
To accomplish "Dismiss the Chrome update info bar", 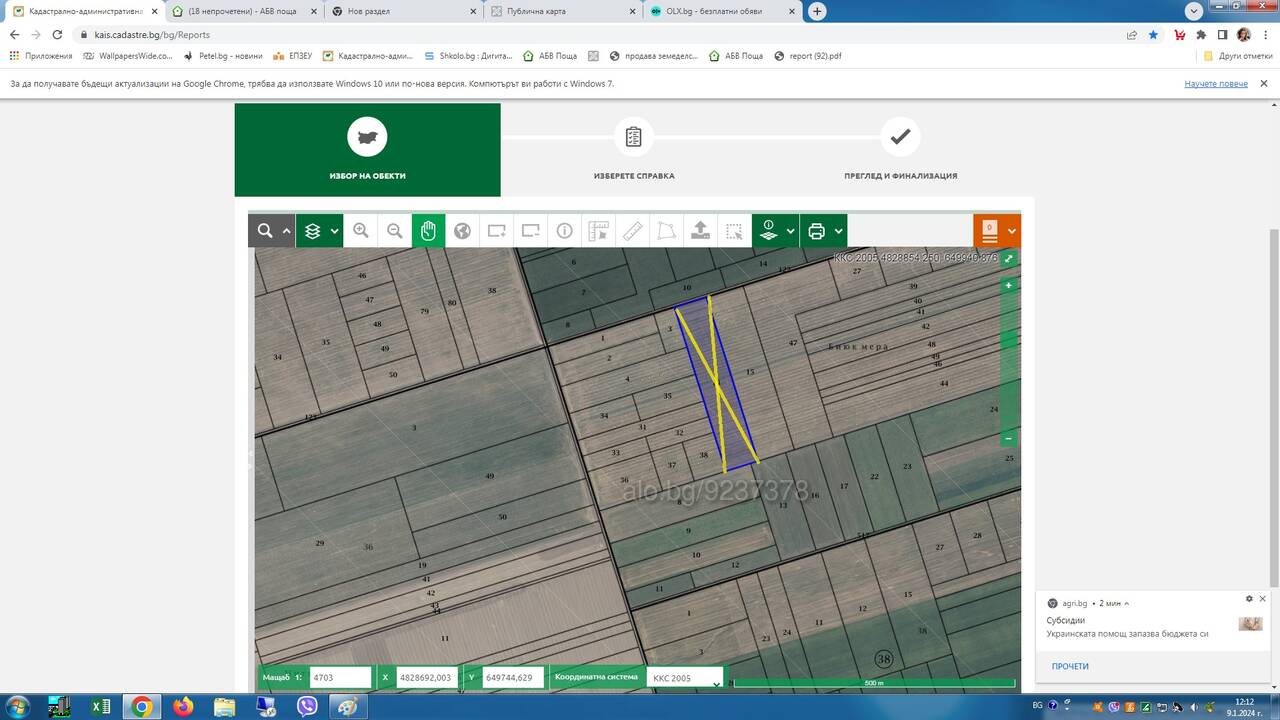I will pos(1264,84).
